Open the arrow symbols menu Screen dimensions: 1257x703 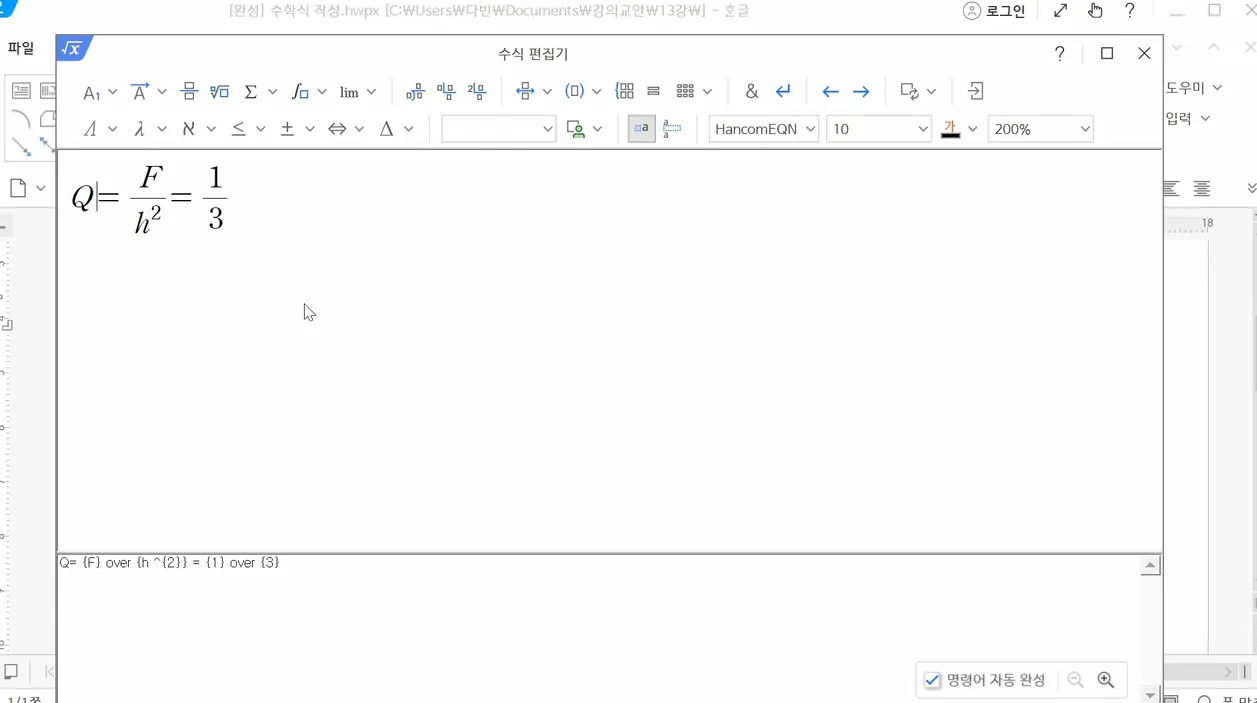pos(346,129)
